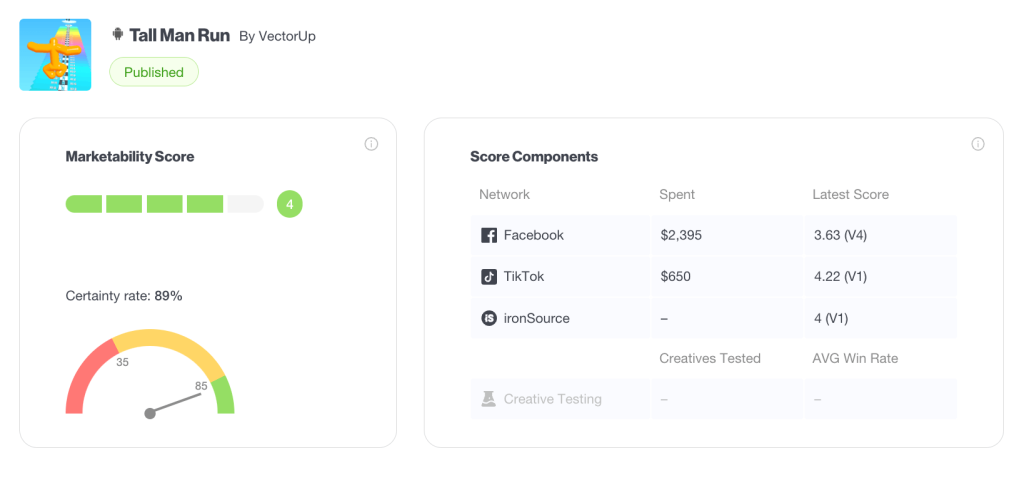
Task: Open Score Components info icon
Action: tap(978, 144)
